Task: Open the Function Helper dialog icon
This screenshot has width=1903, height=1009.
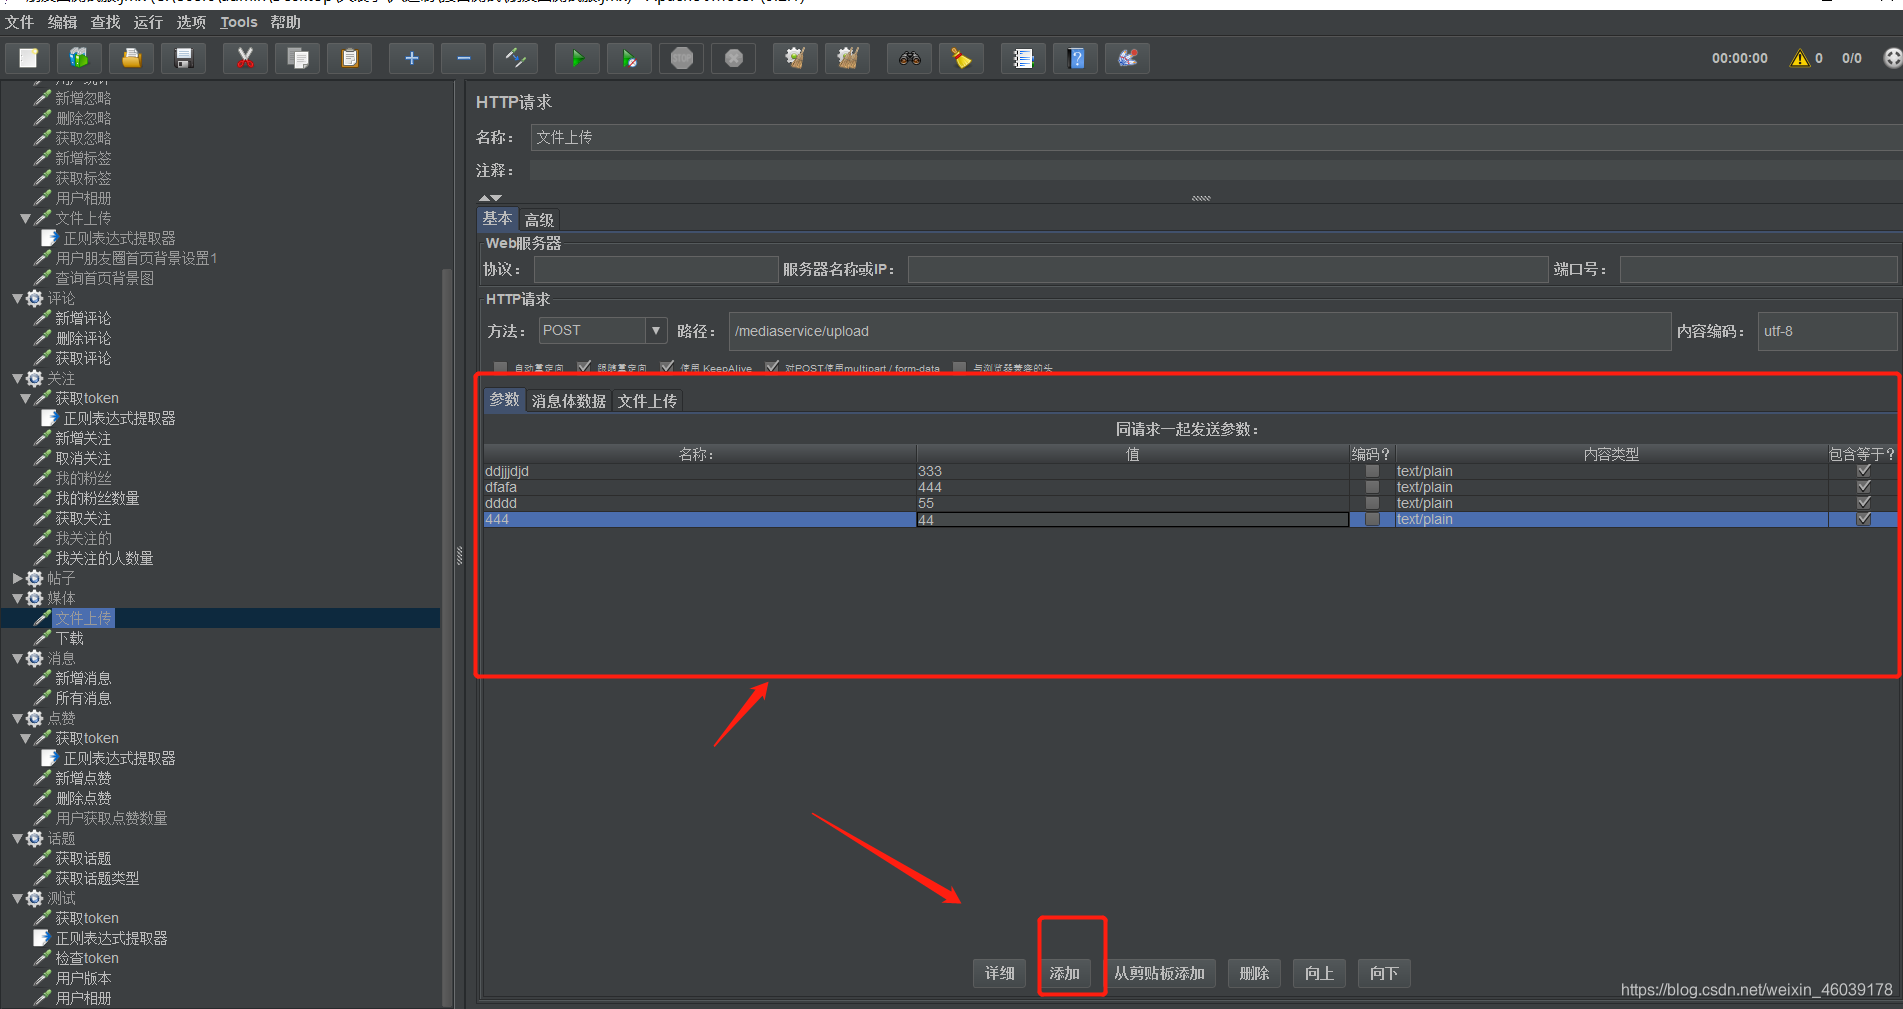Action: click(x=1023, y=58)
